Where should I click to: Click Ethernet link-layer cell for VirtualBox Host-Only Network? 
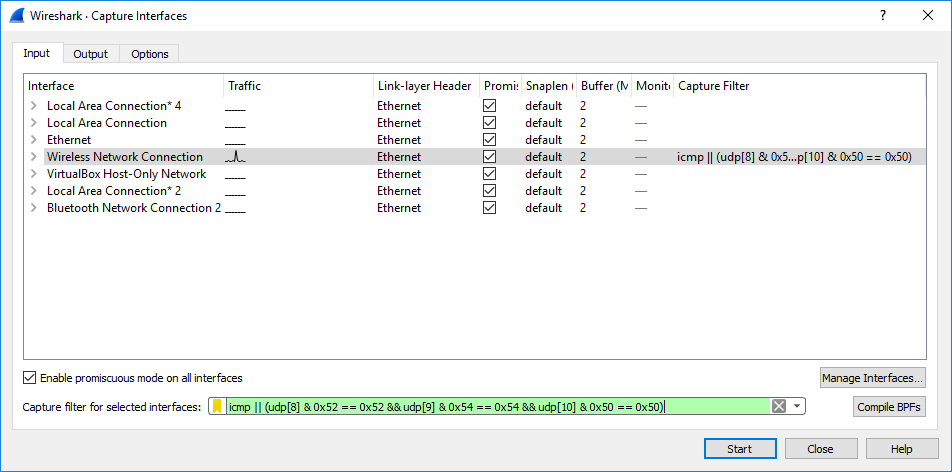(x=399, y=174)
